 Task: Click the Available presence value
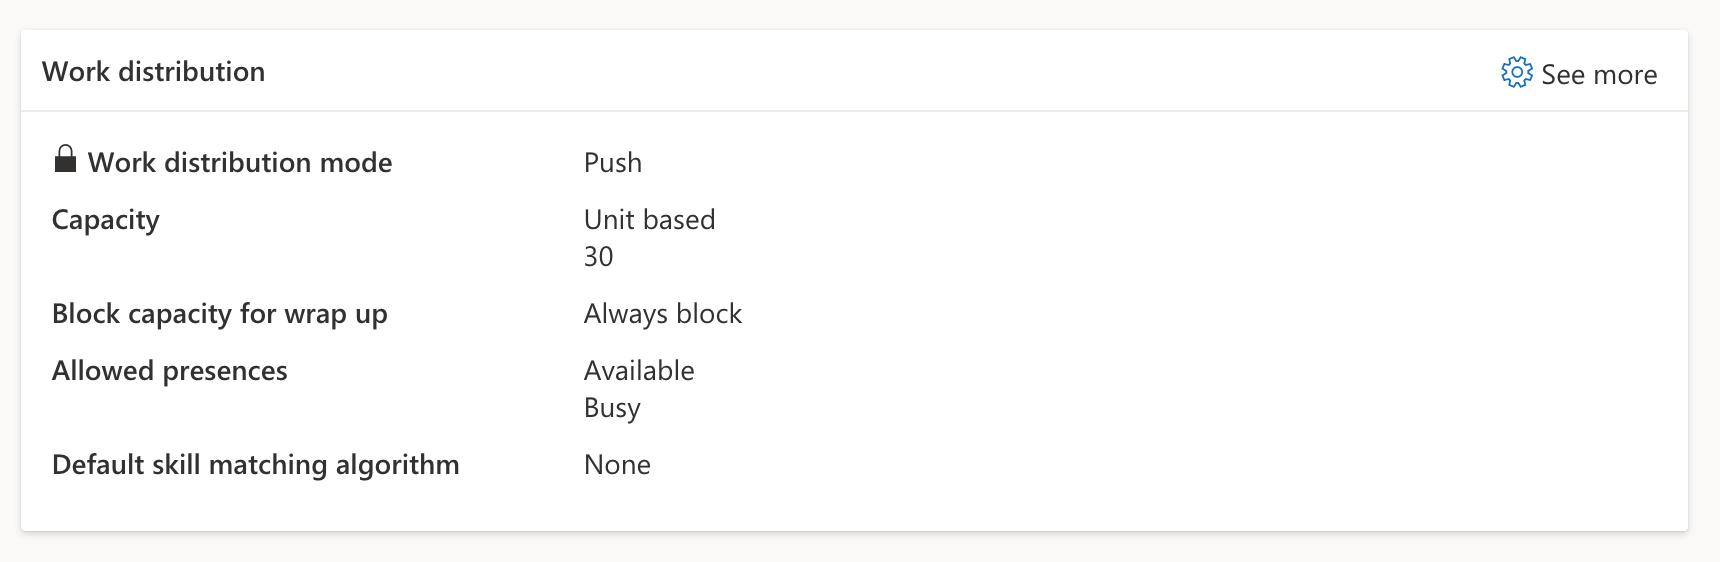pos(638,371)
